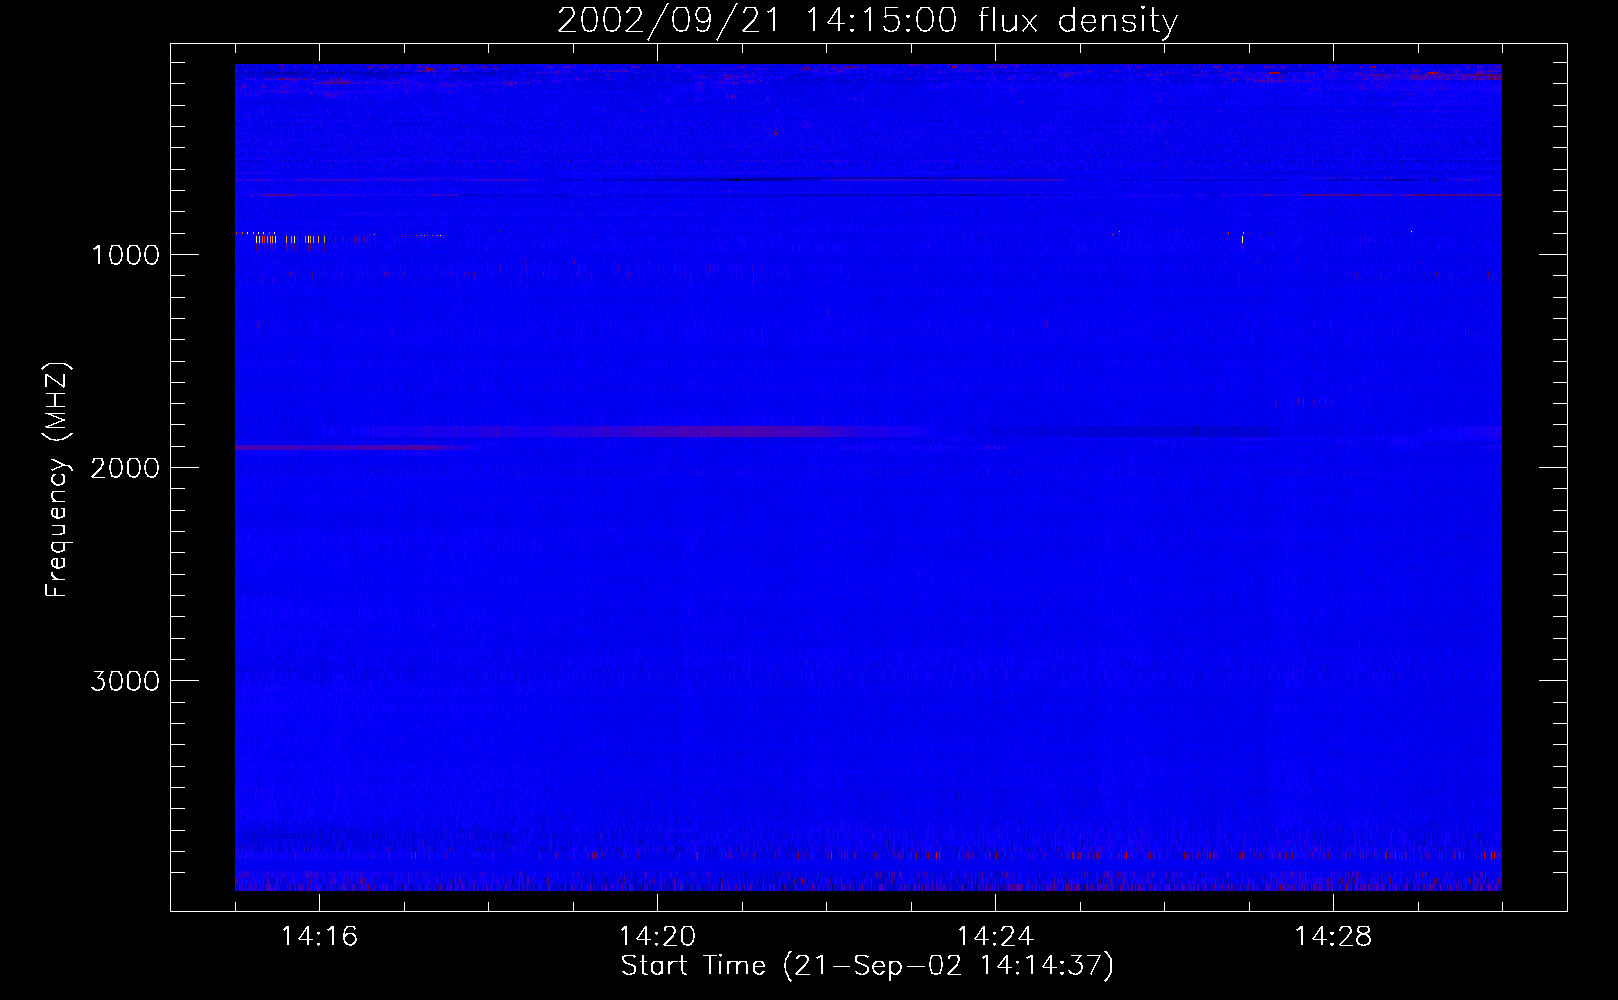Select the 14:16 time tick label

click(319, 937)
